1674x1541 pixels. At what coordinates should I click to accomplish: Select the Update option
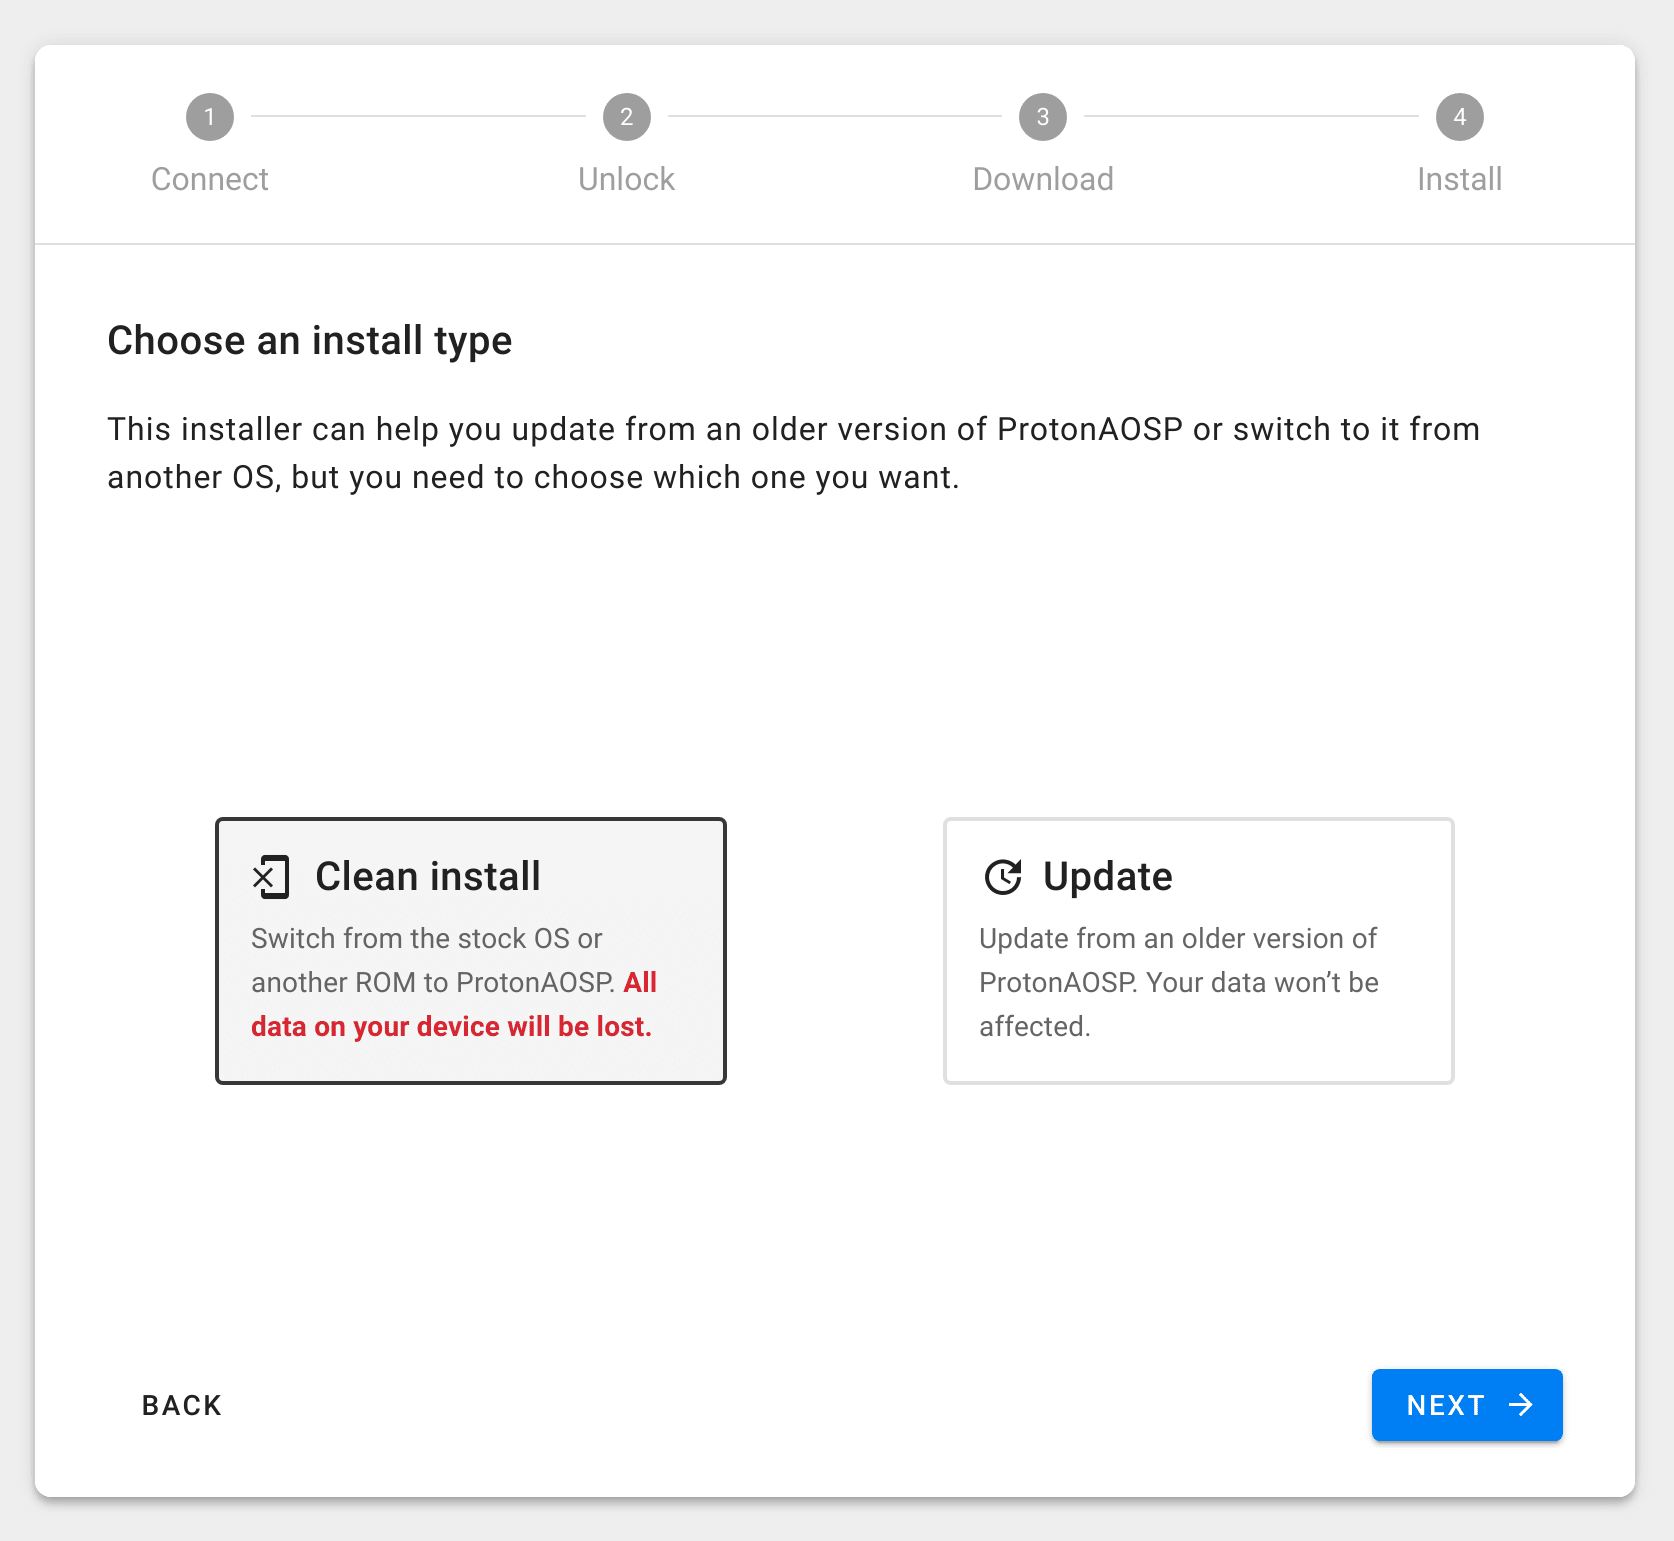[1198, 950]
